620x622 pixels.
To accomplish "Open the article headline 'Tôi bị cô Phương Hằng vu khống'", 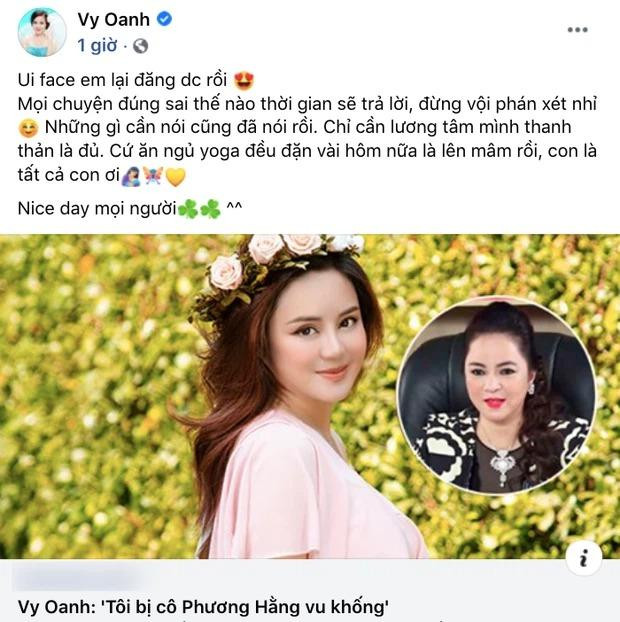I will [x=203, y=607].
